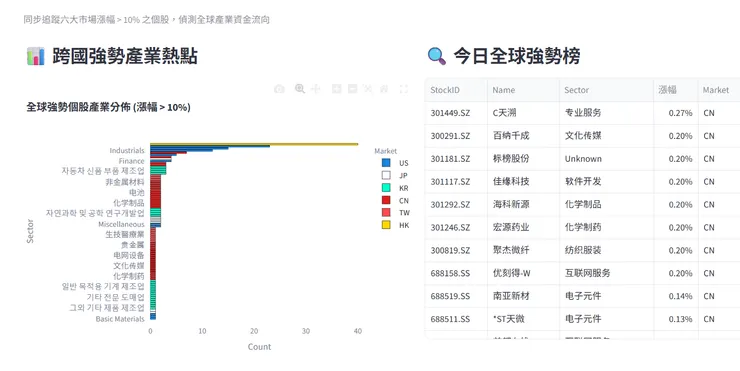Select cell 互联网服务 in the Sector column
Image resolution: width=740 pixels, height=371 pixels.
point(606,273)
